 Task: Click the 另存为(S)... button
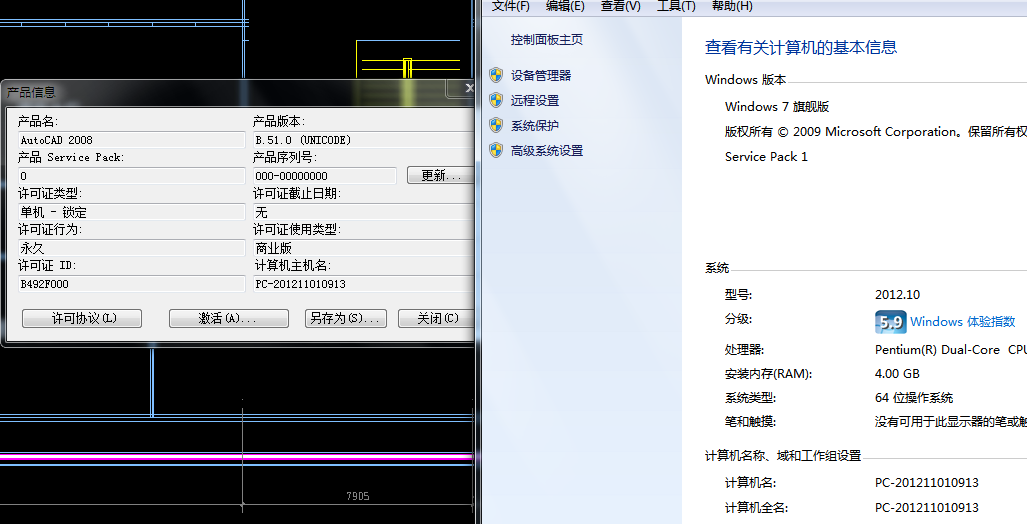coord(346,318)
